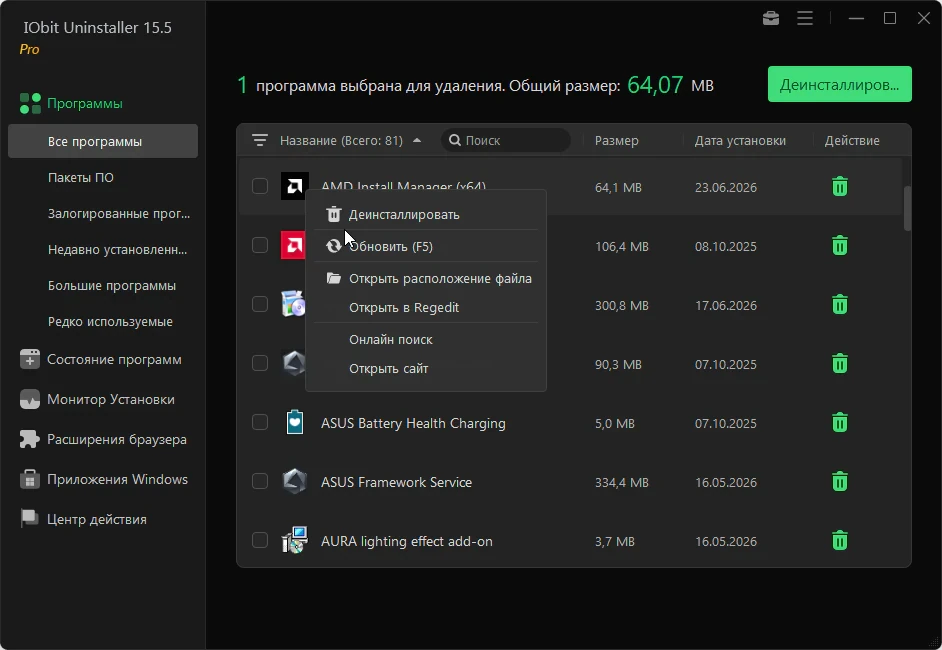Click the filter icon beside Название

(x=260, y=140)
